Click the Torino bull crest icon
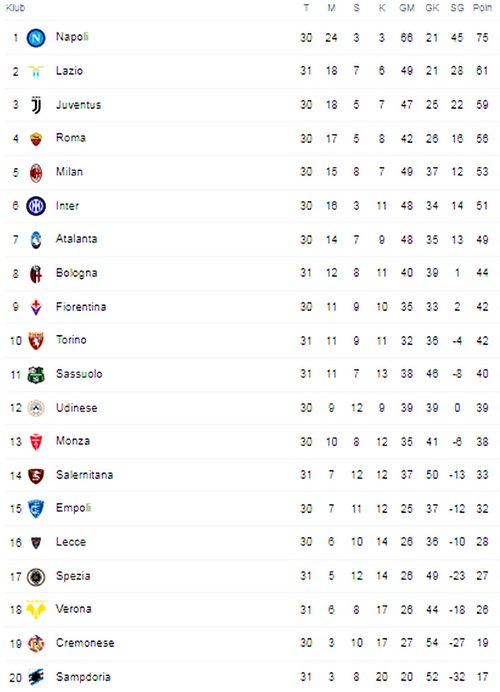This screenshot has width=500, height=692. pyautogui.click(x=36, y=341)
